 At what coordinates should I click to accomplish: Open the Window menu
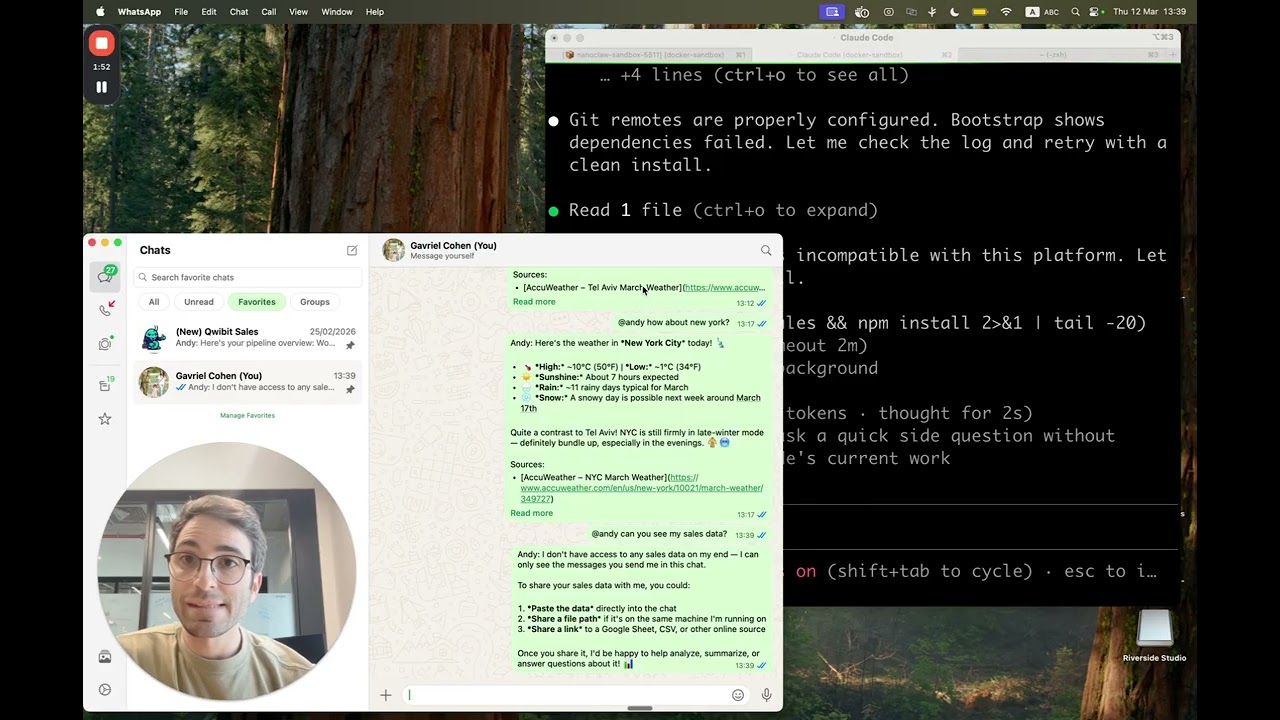[337, 12]
